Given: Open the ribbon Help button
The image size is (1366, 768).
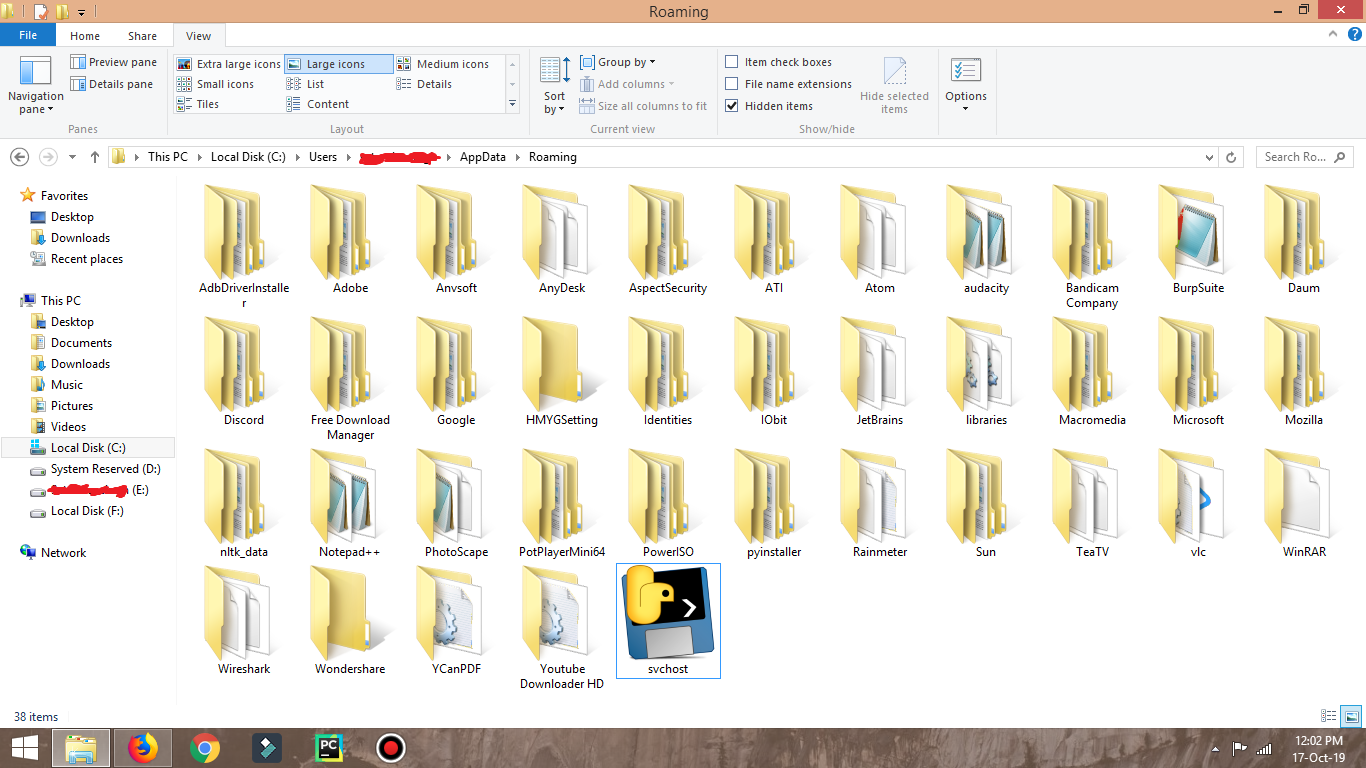Looking at the screenshot, I should click(x=1354, y=34).
